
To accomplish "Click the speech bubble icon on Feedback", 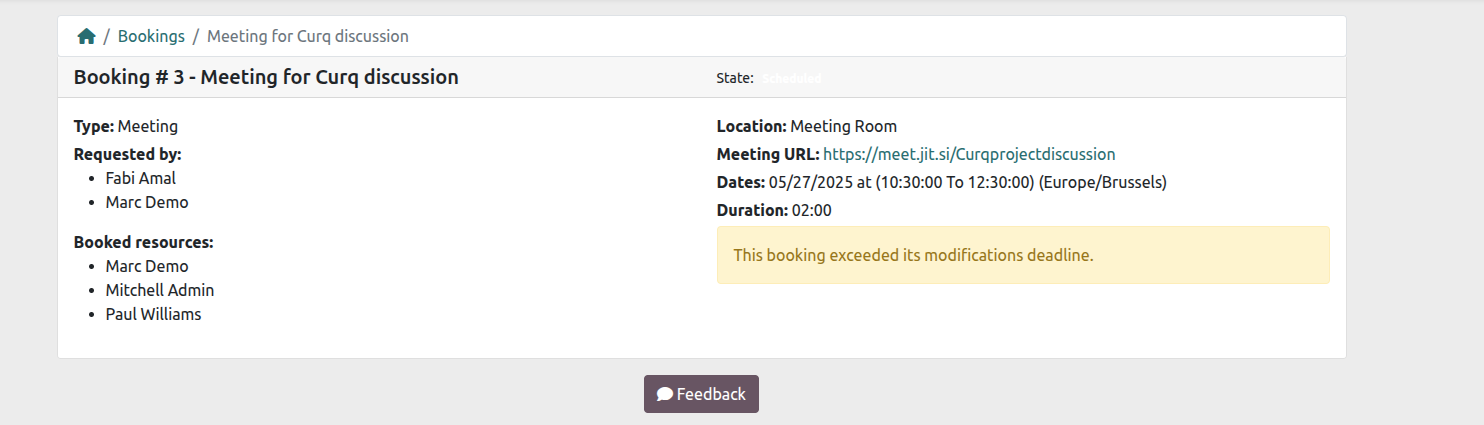I will pos(664,394).
